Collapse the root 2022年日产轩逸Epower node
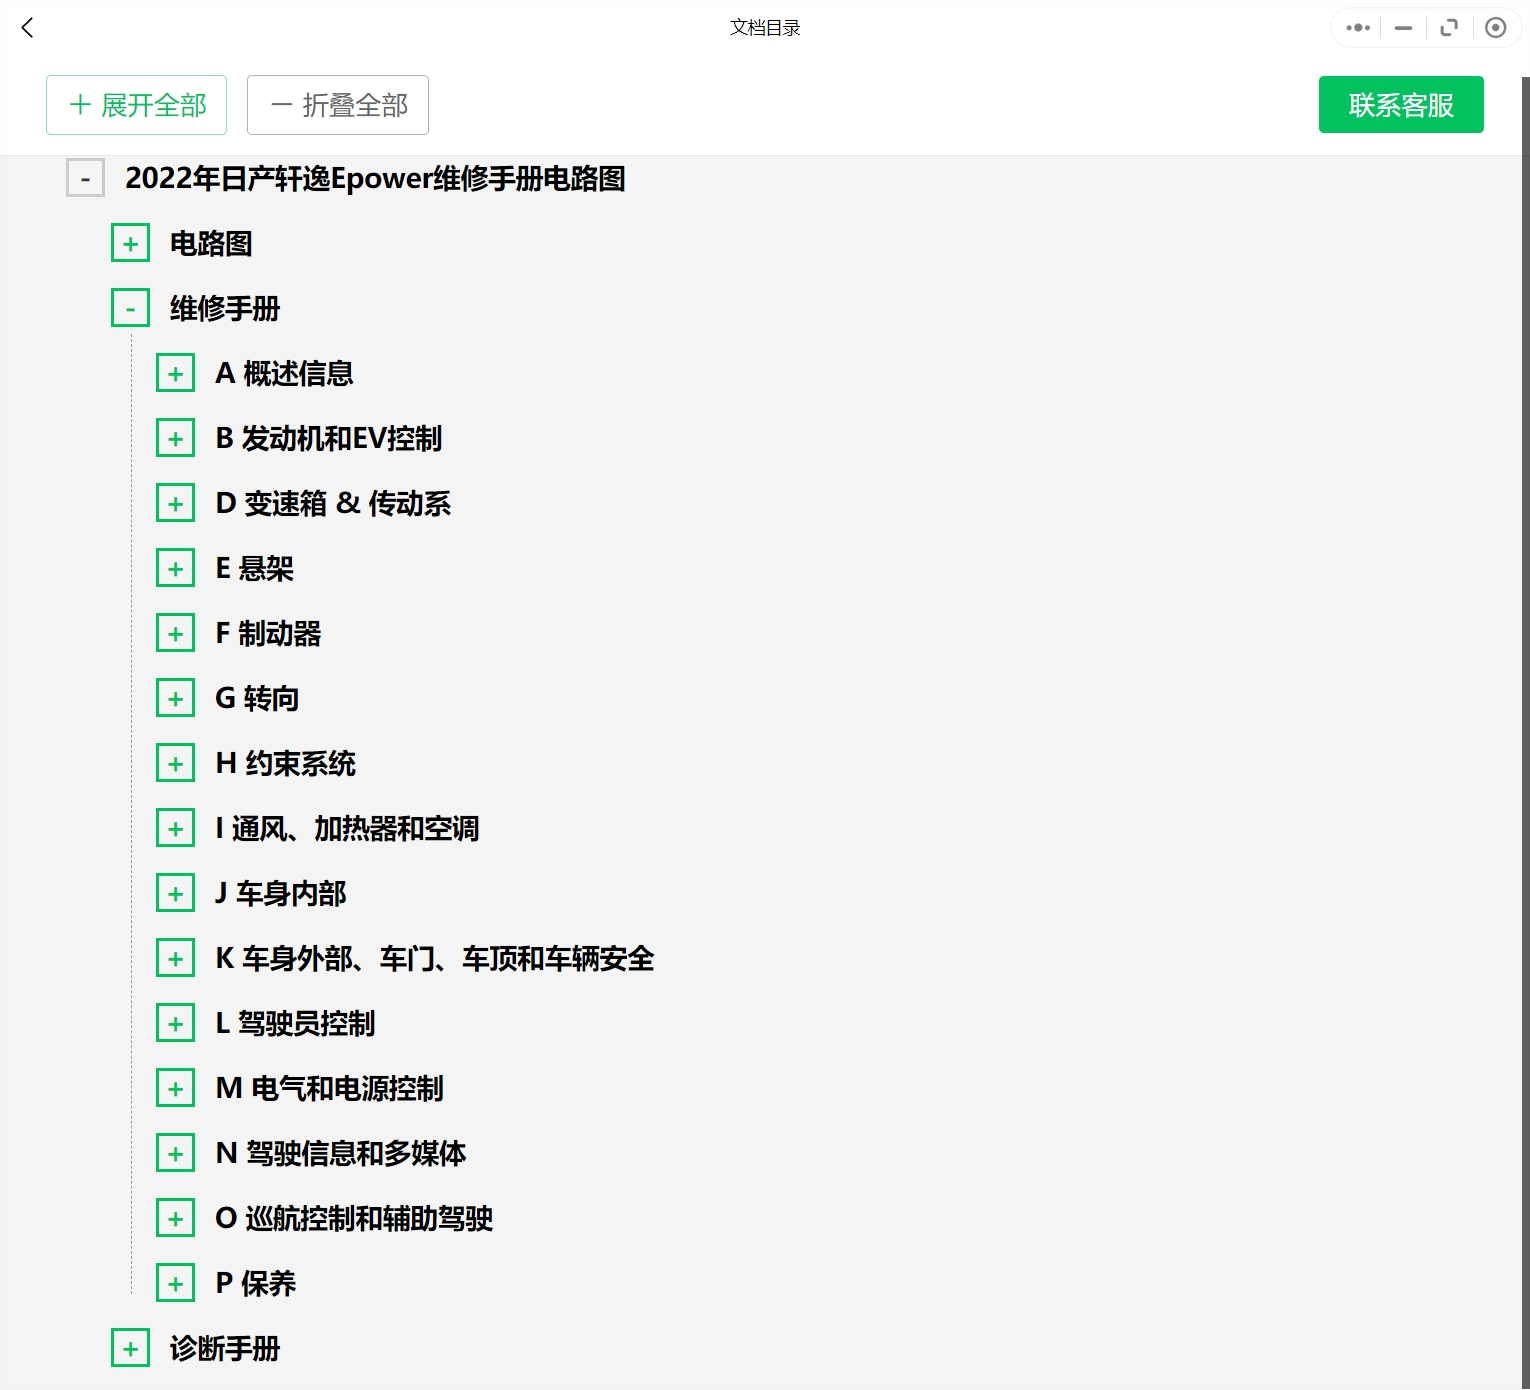Image resolution: width=1530 pixels, height=1390 pixels. 85,179
